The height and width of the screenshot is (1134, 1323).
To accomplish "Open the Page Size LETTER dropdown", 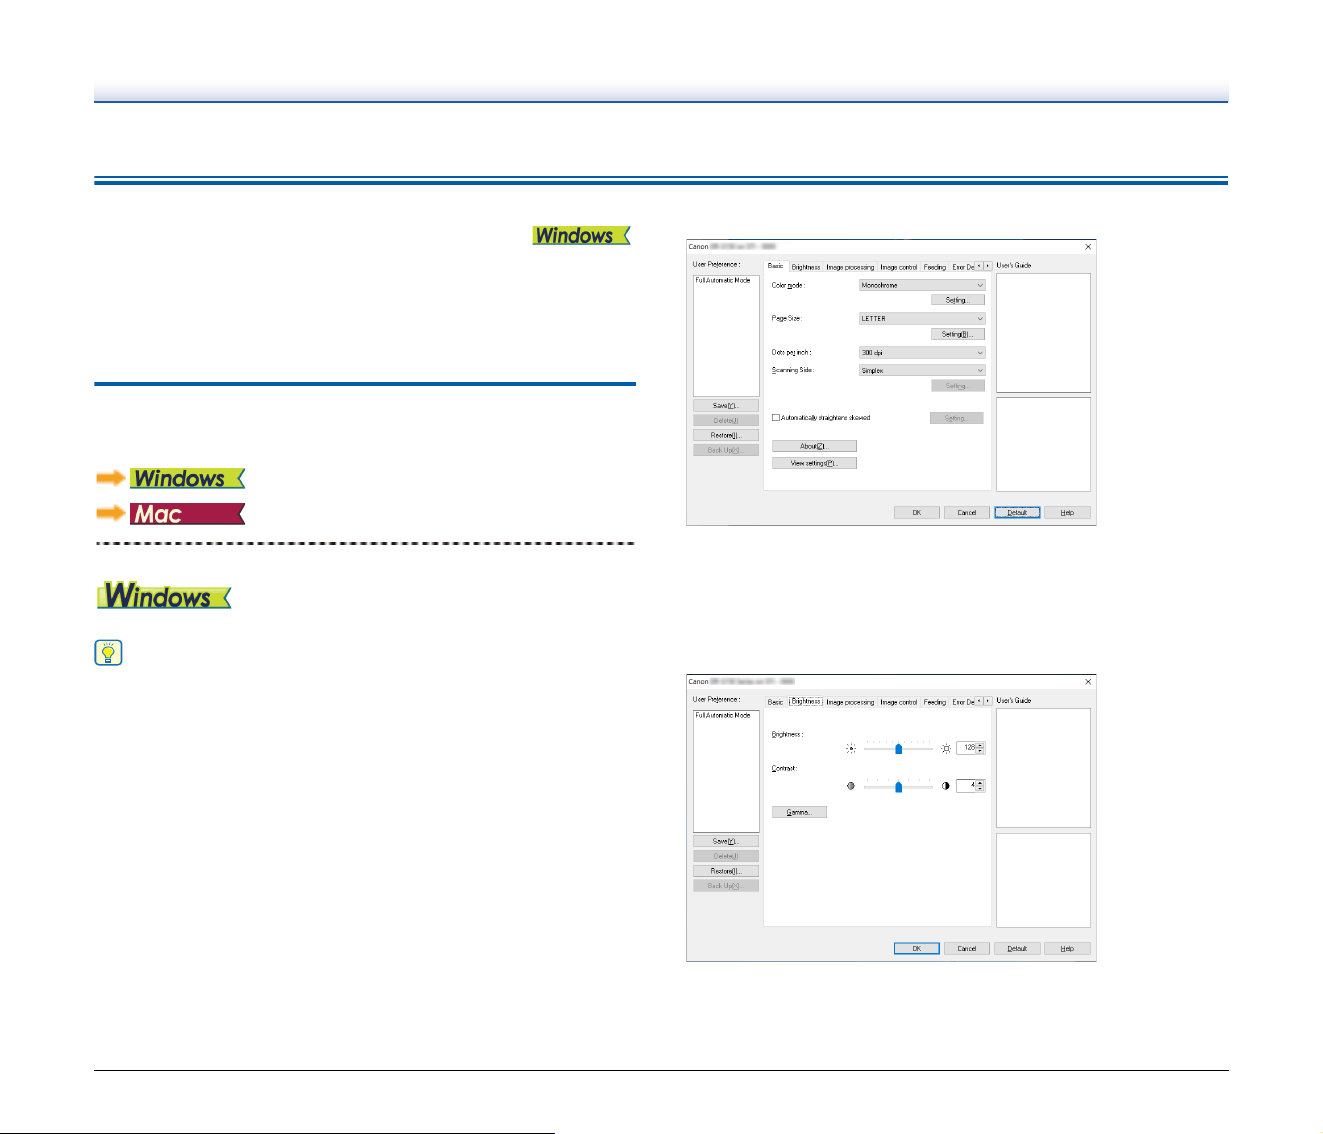I will (x=922, y=318).
